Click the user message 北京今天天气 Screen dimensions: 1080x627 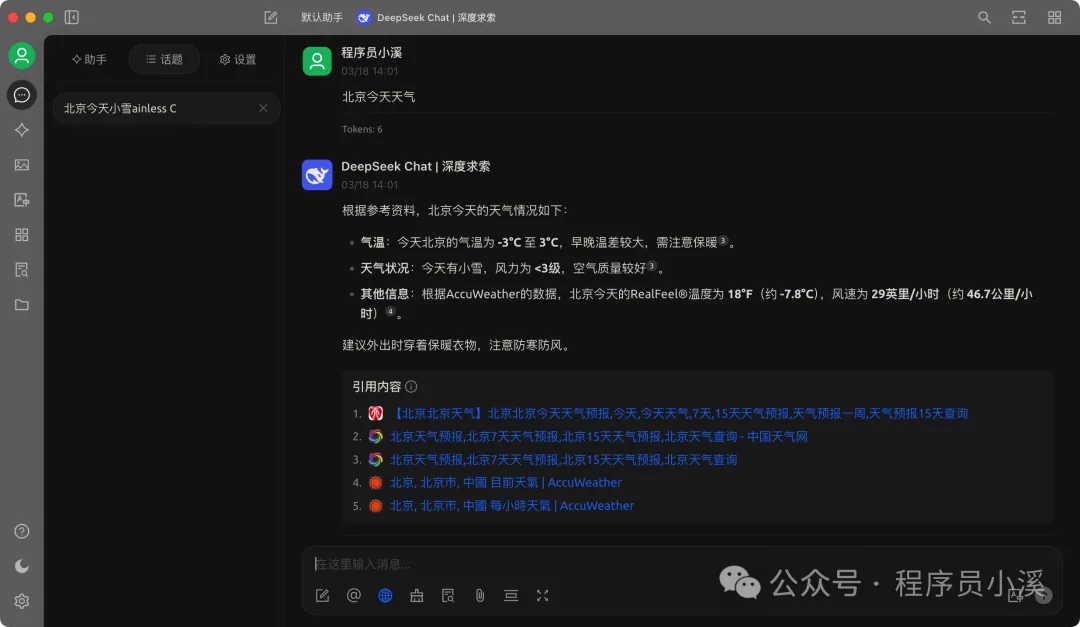click(378, 96)
